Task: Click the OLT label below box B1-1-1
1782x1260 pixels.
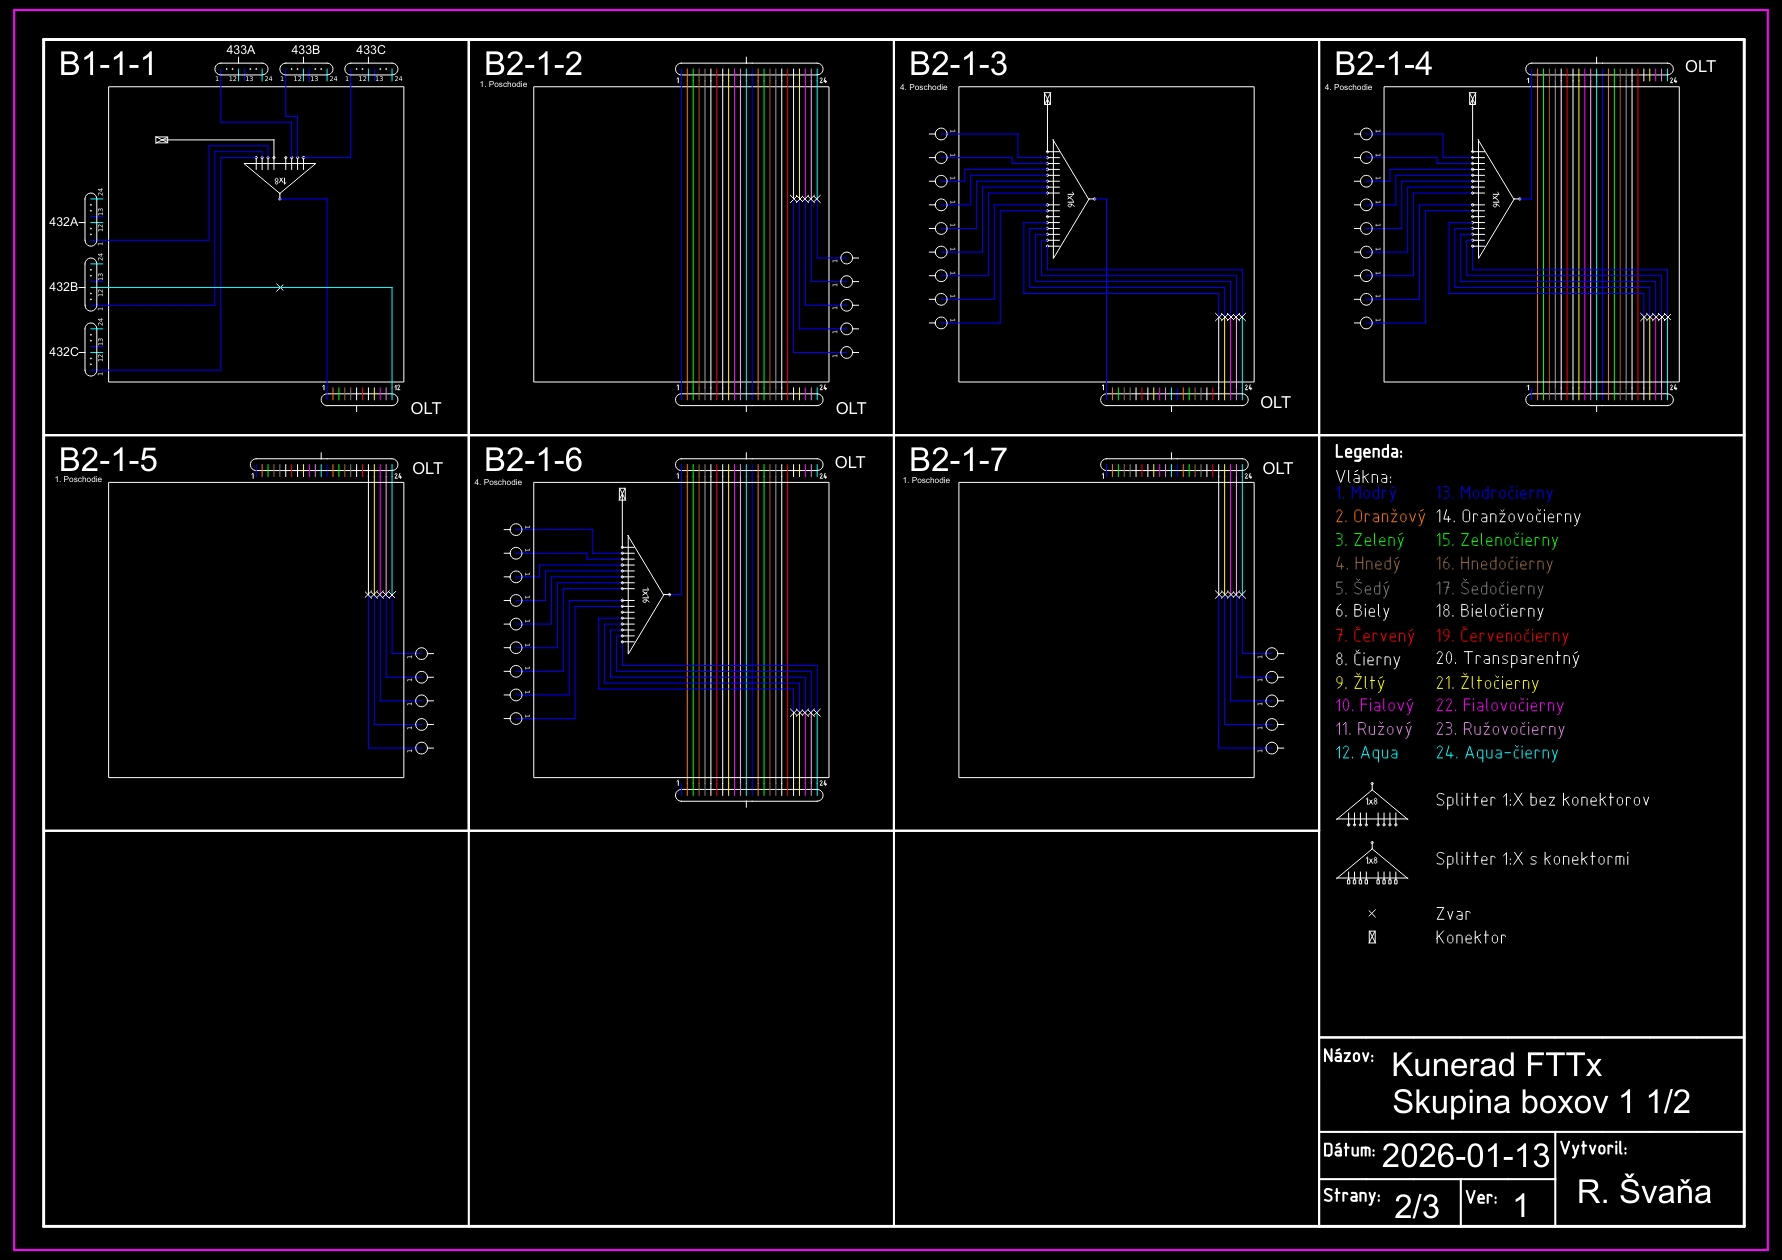Action: pos(425,408)
